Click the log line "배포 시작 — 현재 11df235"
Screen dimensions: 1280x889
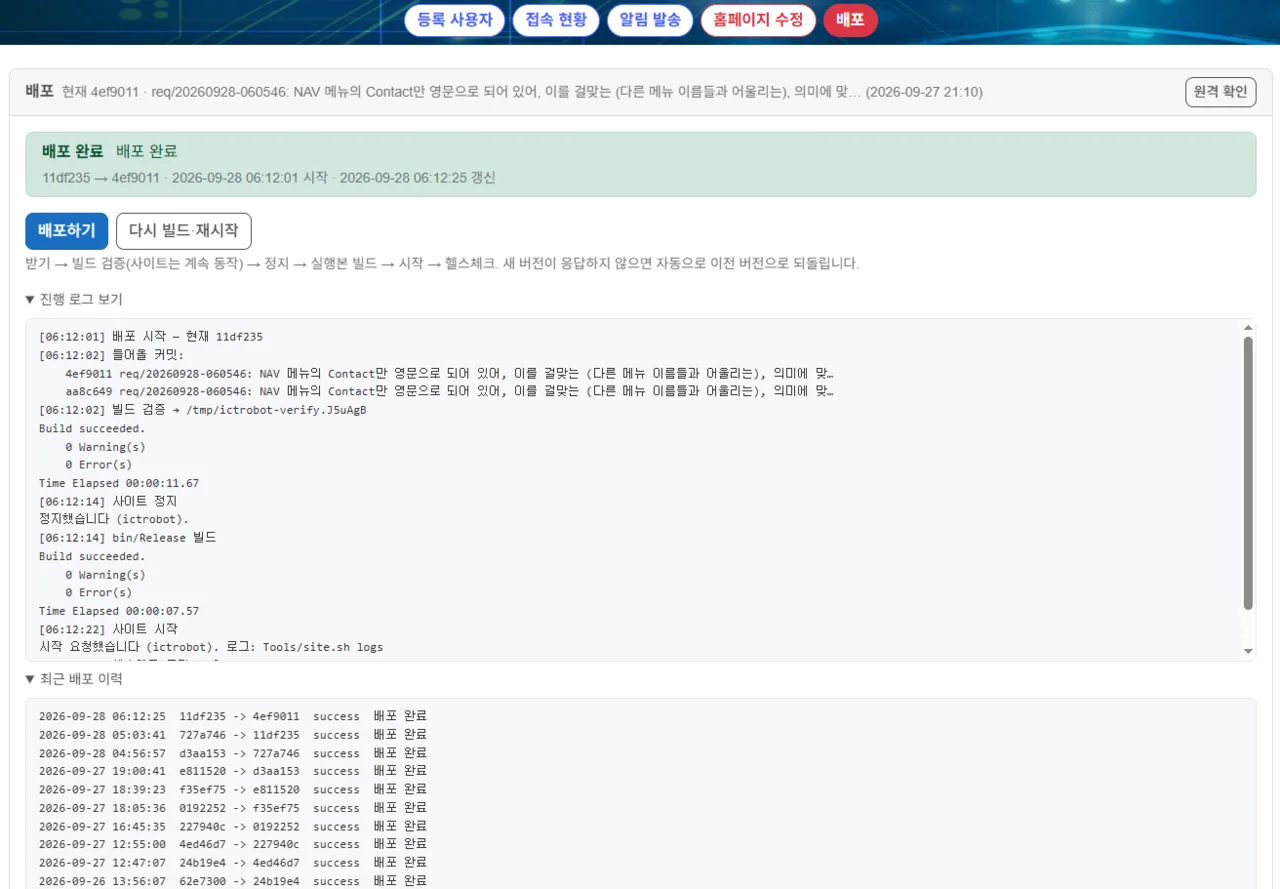[x=151, y=337]
